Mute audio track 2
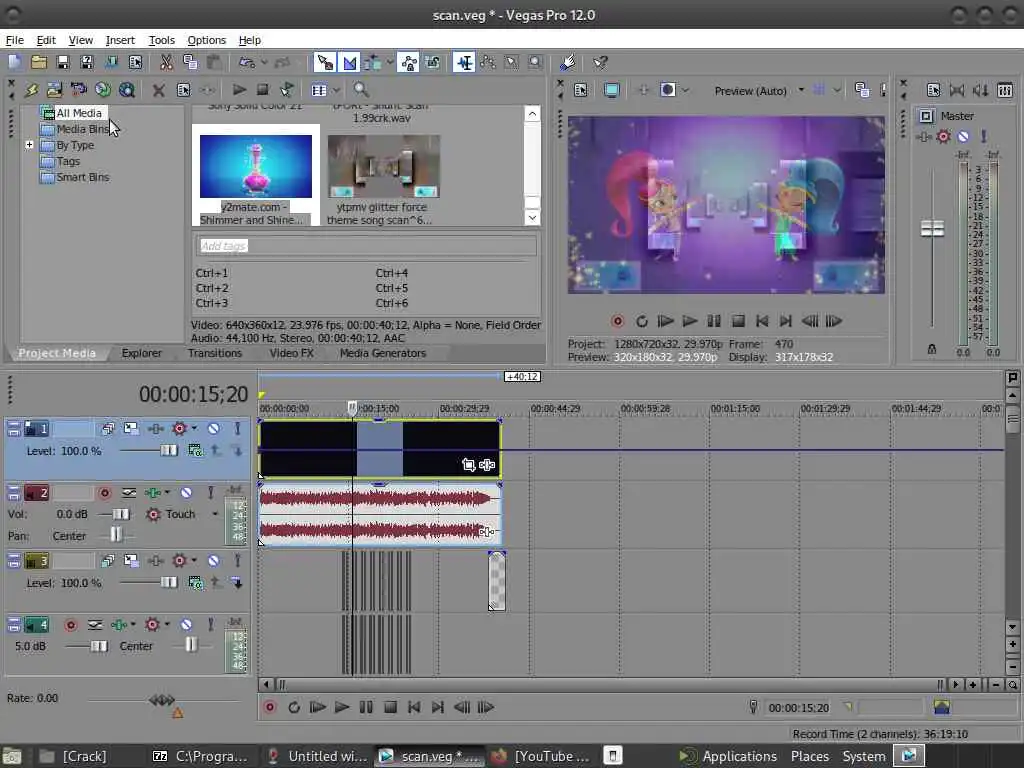 click(186, 493)
